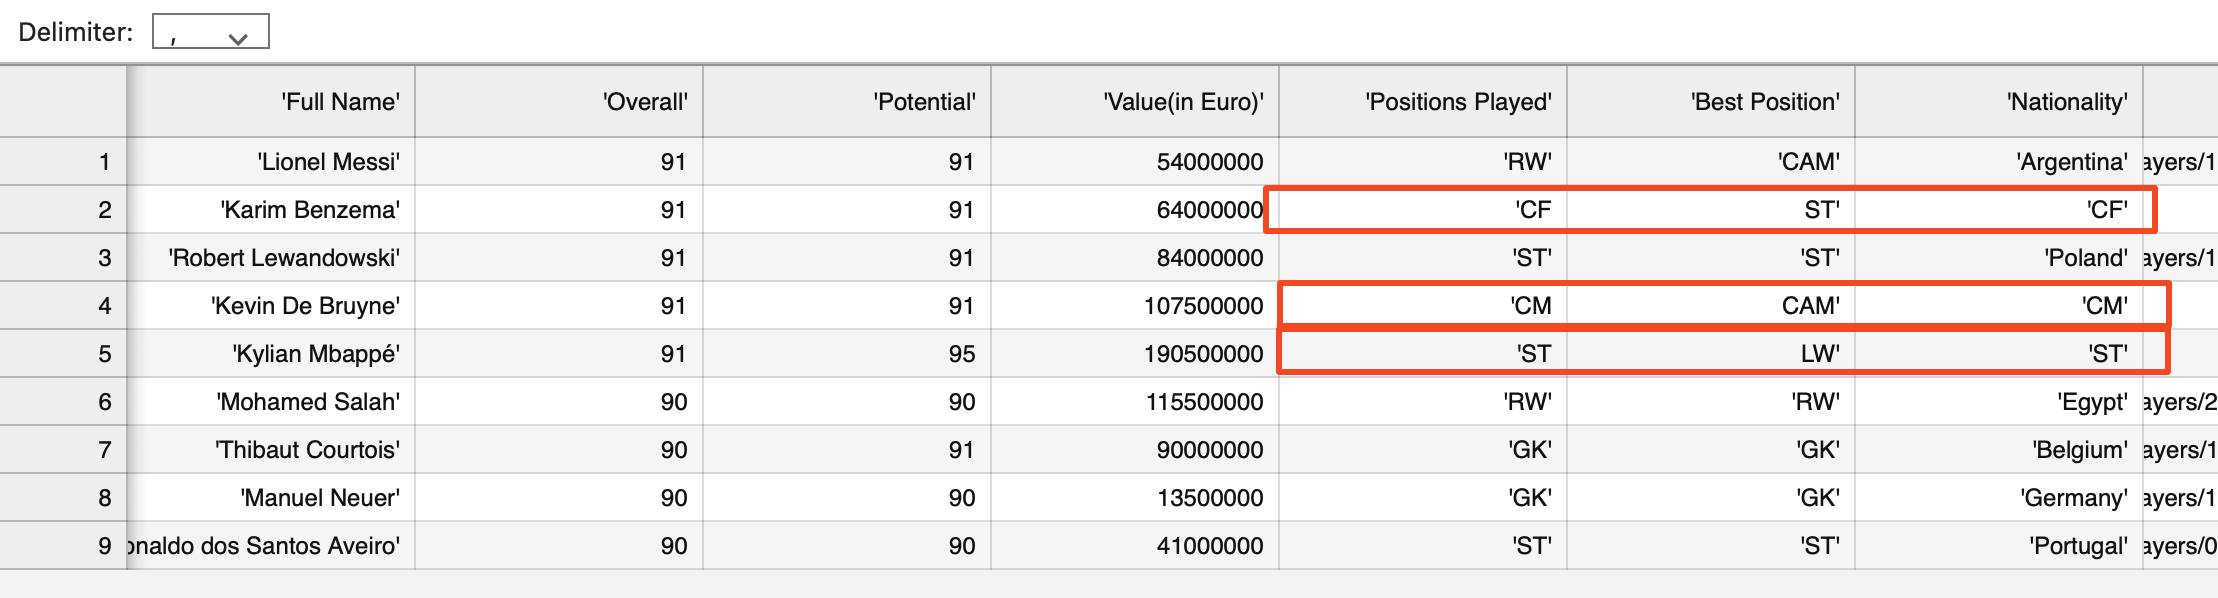
Task: Click the 'Full Name' column header
Action: click(271, 102)
